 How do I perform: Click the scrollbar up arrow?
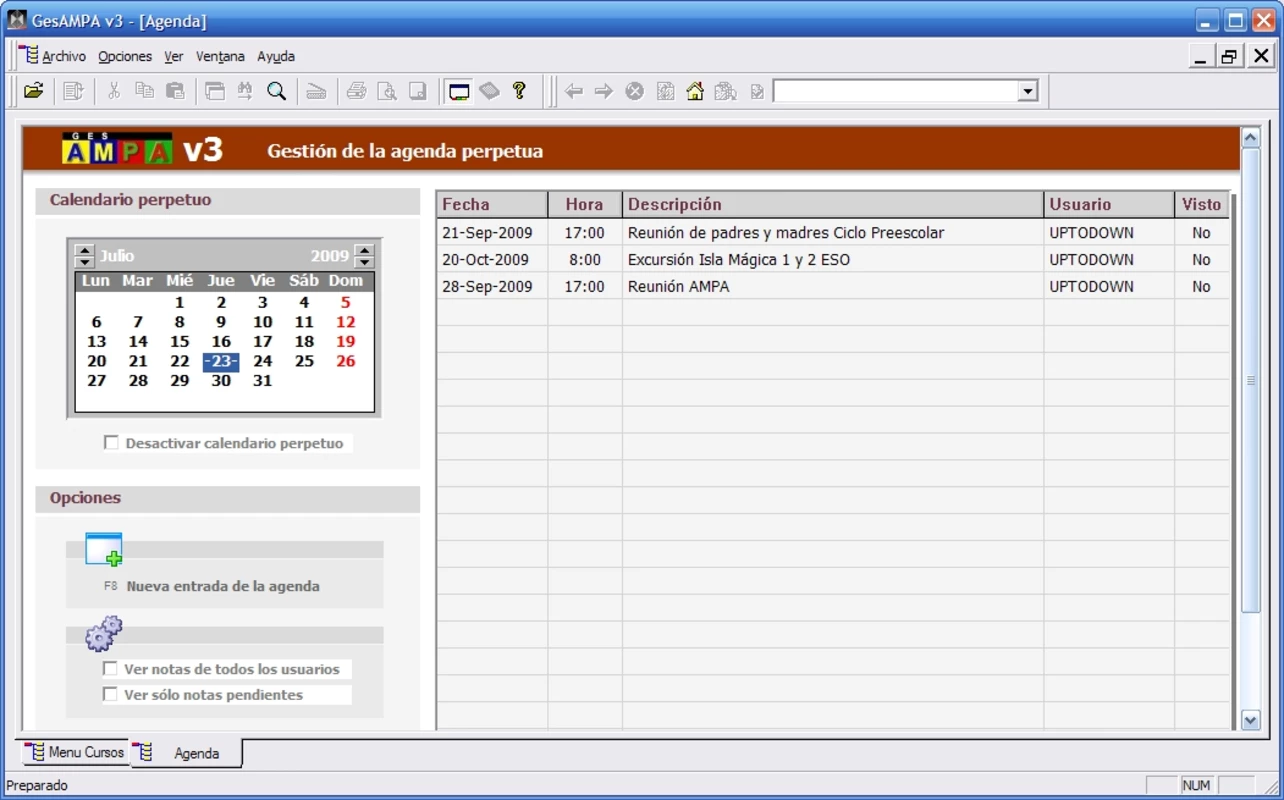click(1250, 138)
